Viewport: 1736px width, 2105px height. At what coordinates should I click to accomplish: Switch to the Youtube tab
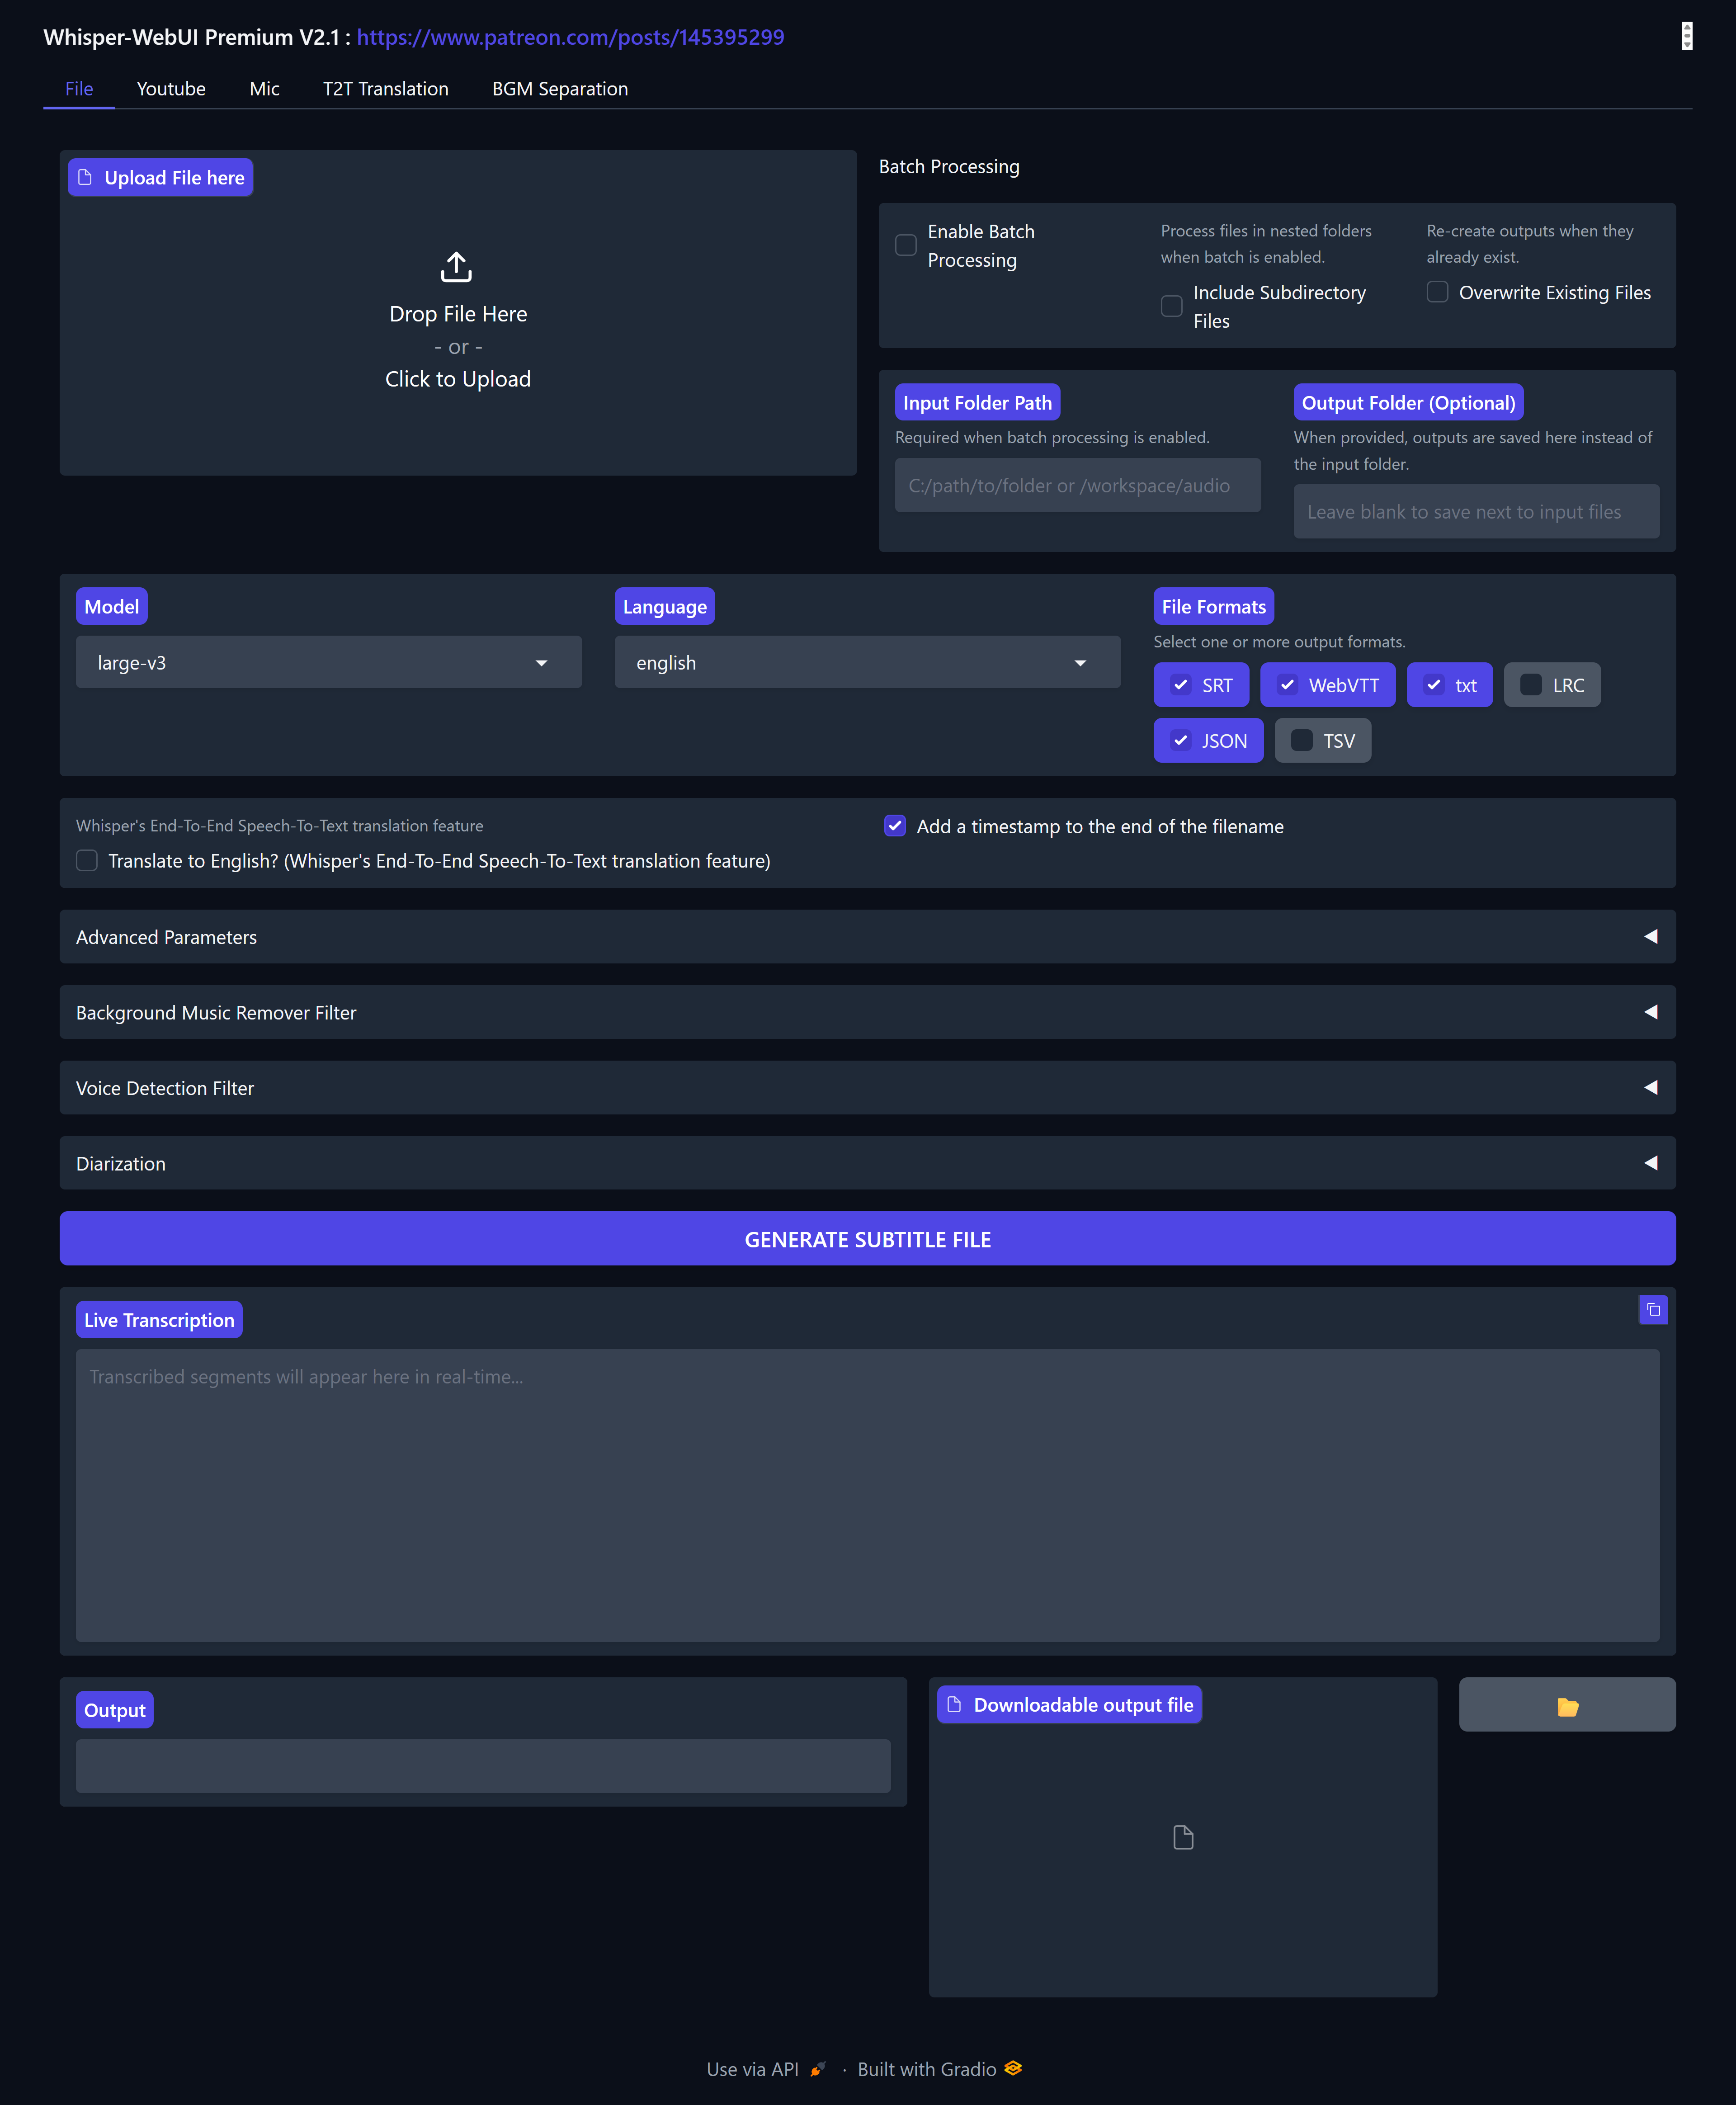[x=171, y=89]
